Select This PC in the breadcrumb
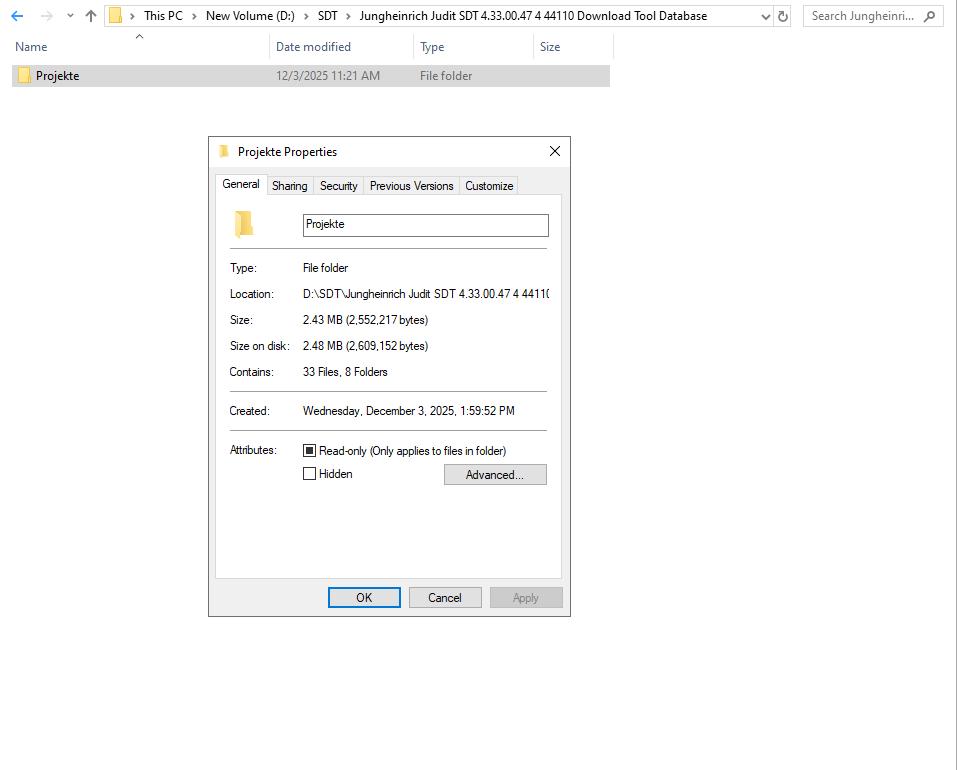This screenshot has width=957, height=770. tap(163, 16)
